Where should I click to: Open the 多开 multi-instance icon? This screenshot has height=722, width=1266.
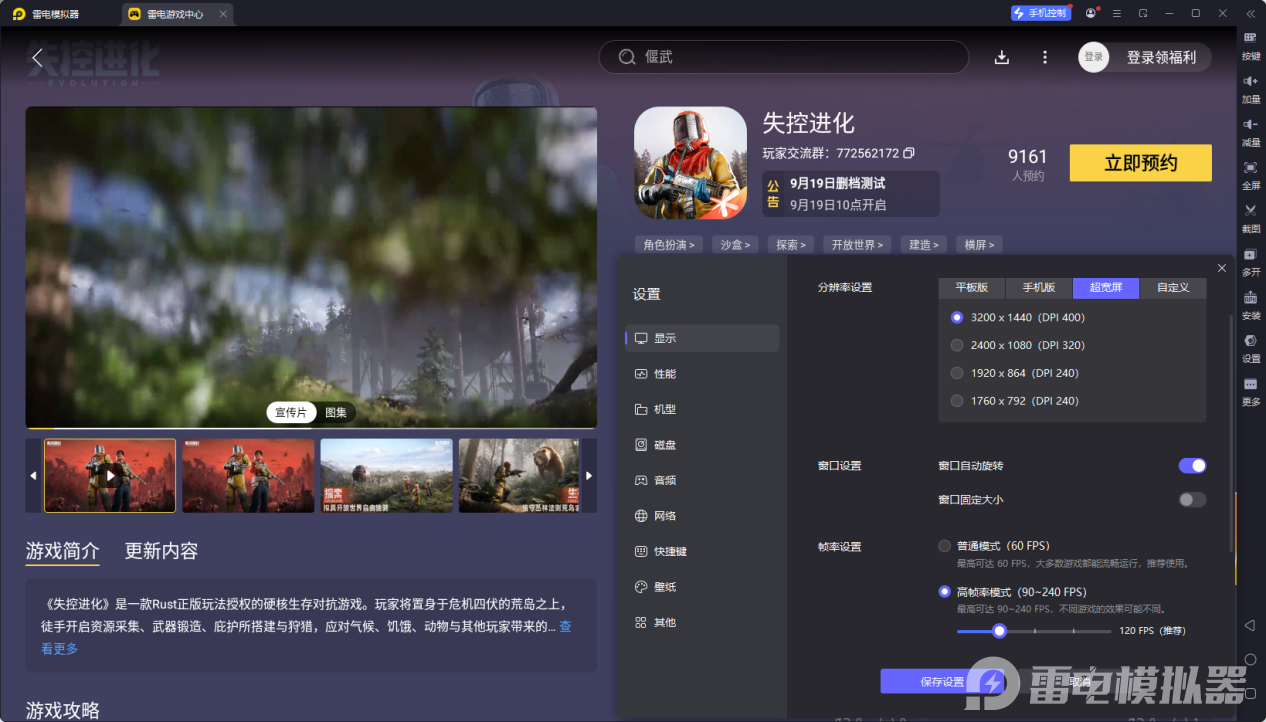1250,255
